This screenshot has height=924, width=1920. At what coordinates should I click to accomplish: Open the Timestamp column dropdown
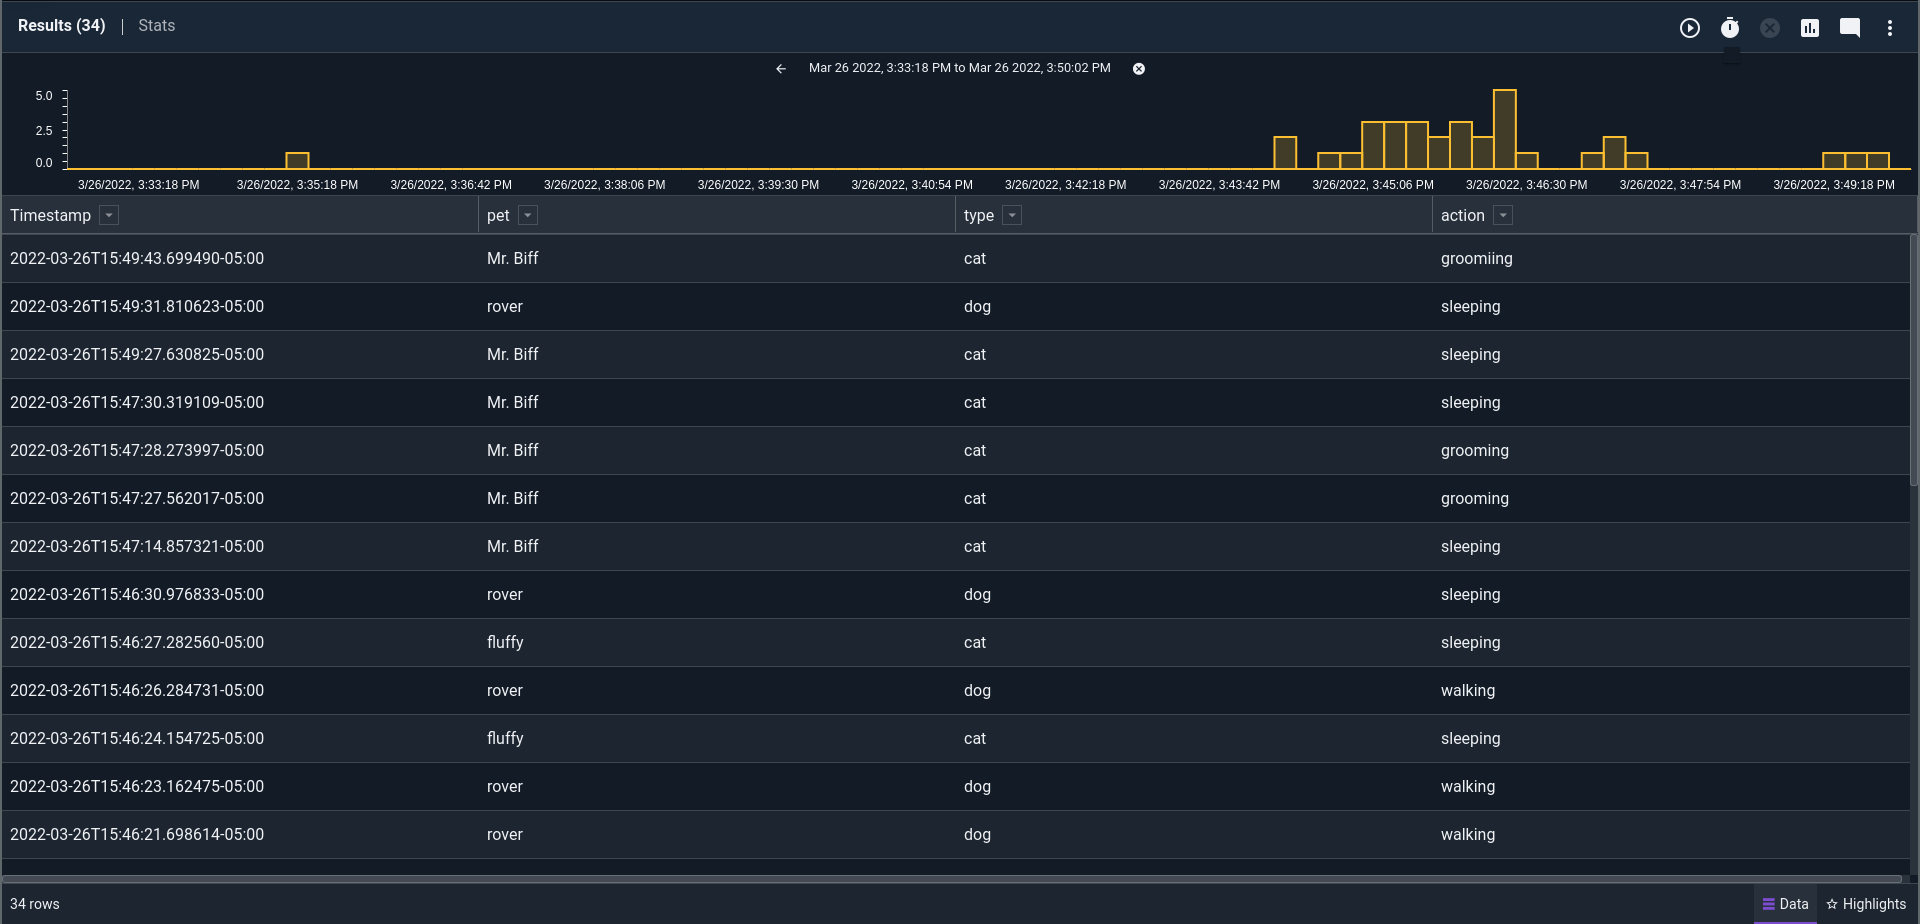pos(108,215)
